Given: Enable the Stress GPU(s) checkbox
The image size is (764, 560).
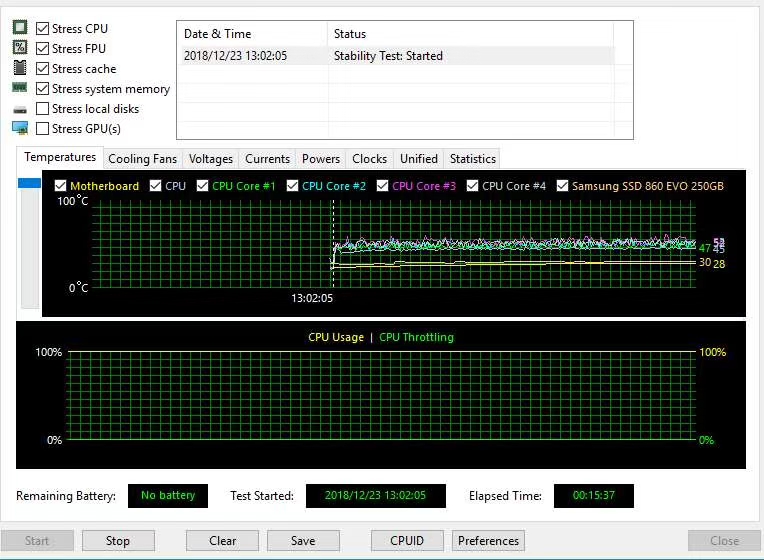Looking at the screenshot, I should (x=42, y=129).
